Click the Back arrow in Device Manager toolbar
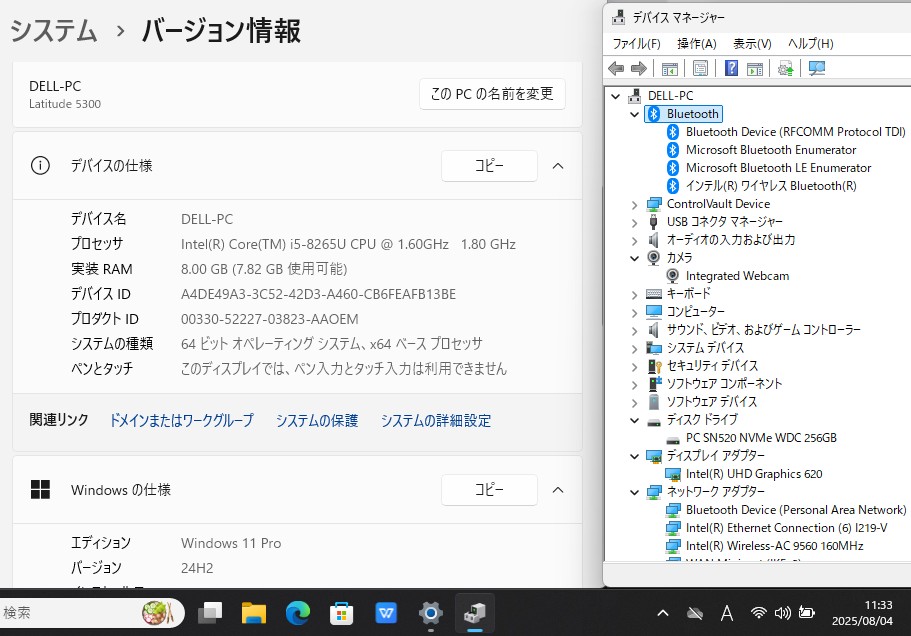 pos(616,69)
